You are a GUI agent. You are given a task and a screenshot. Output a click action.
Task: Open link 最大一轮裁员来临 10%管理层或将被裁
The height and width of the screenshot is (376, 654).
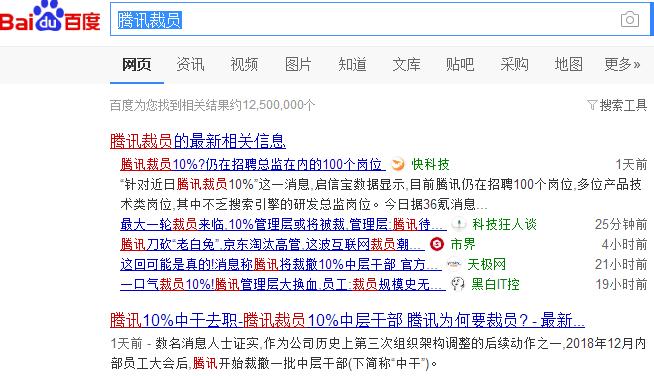click(x=283, y=225)
